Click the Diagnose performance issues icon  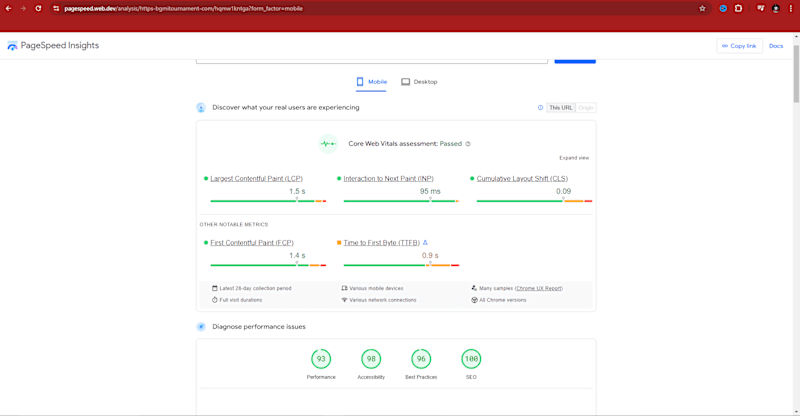(x=201, y=327)
